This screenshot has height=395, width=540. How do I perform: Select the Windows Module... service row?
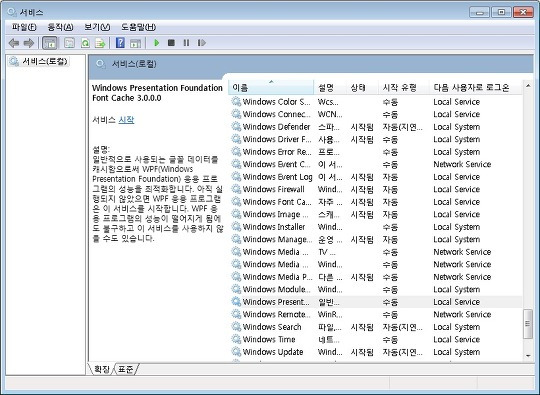point(376,289)
